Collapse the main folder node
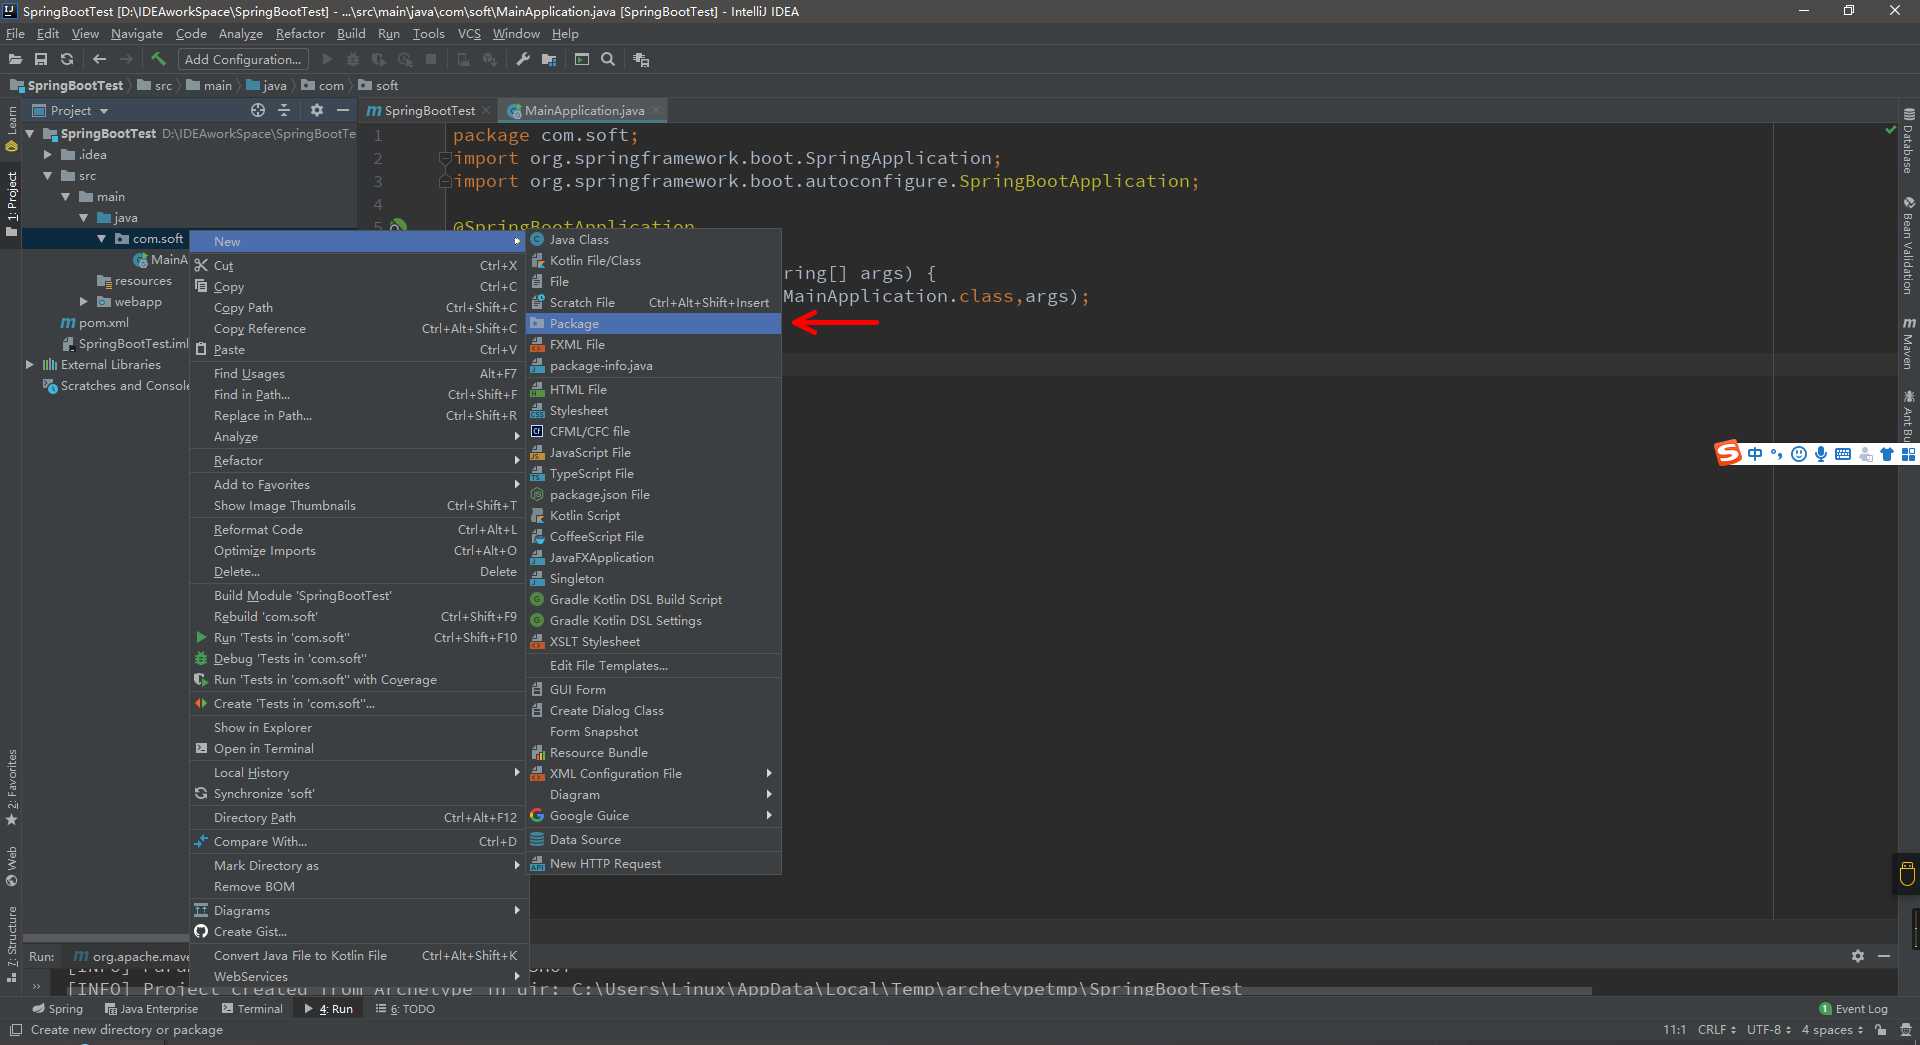This screenshot has height=1045, width=1920. click(x=65, y=196)
